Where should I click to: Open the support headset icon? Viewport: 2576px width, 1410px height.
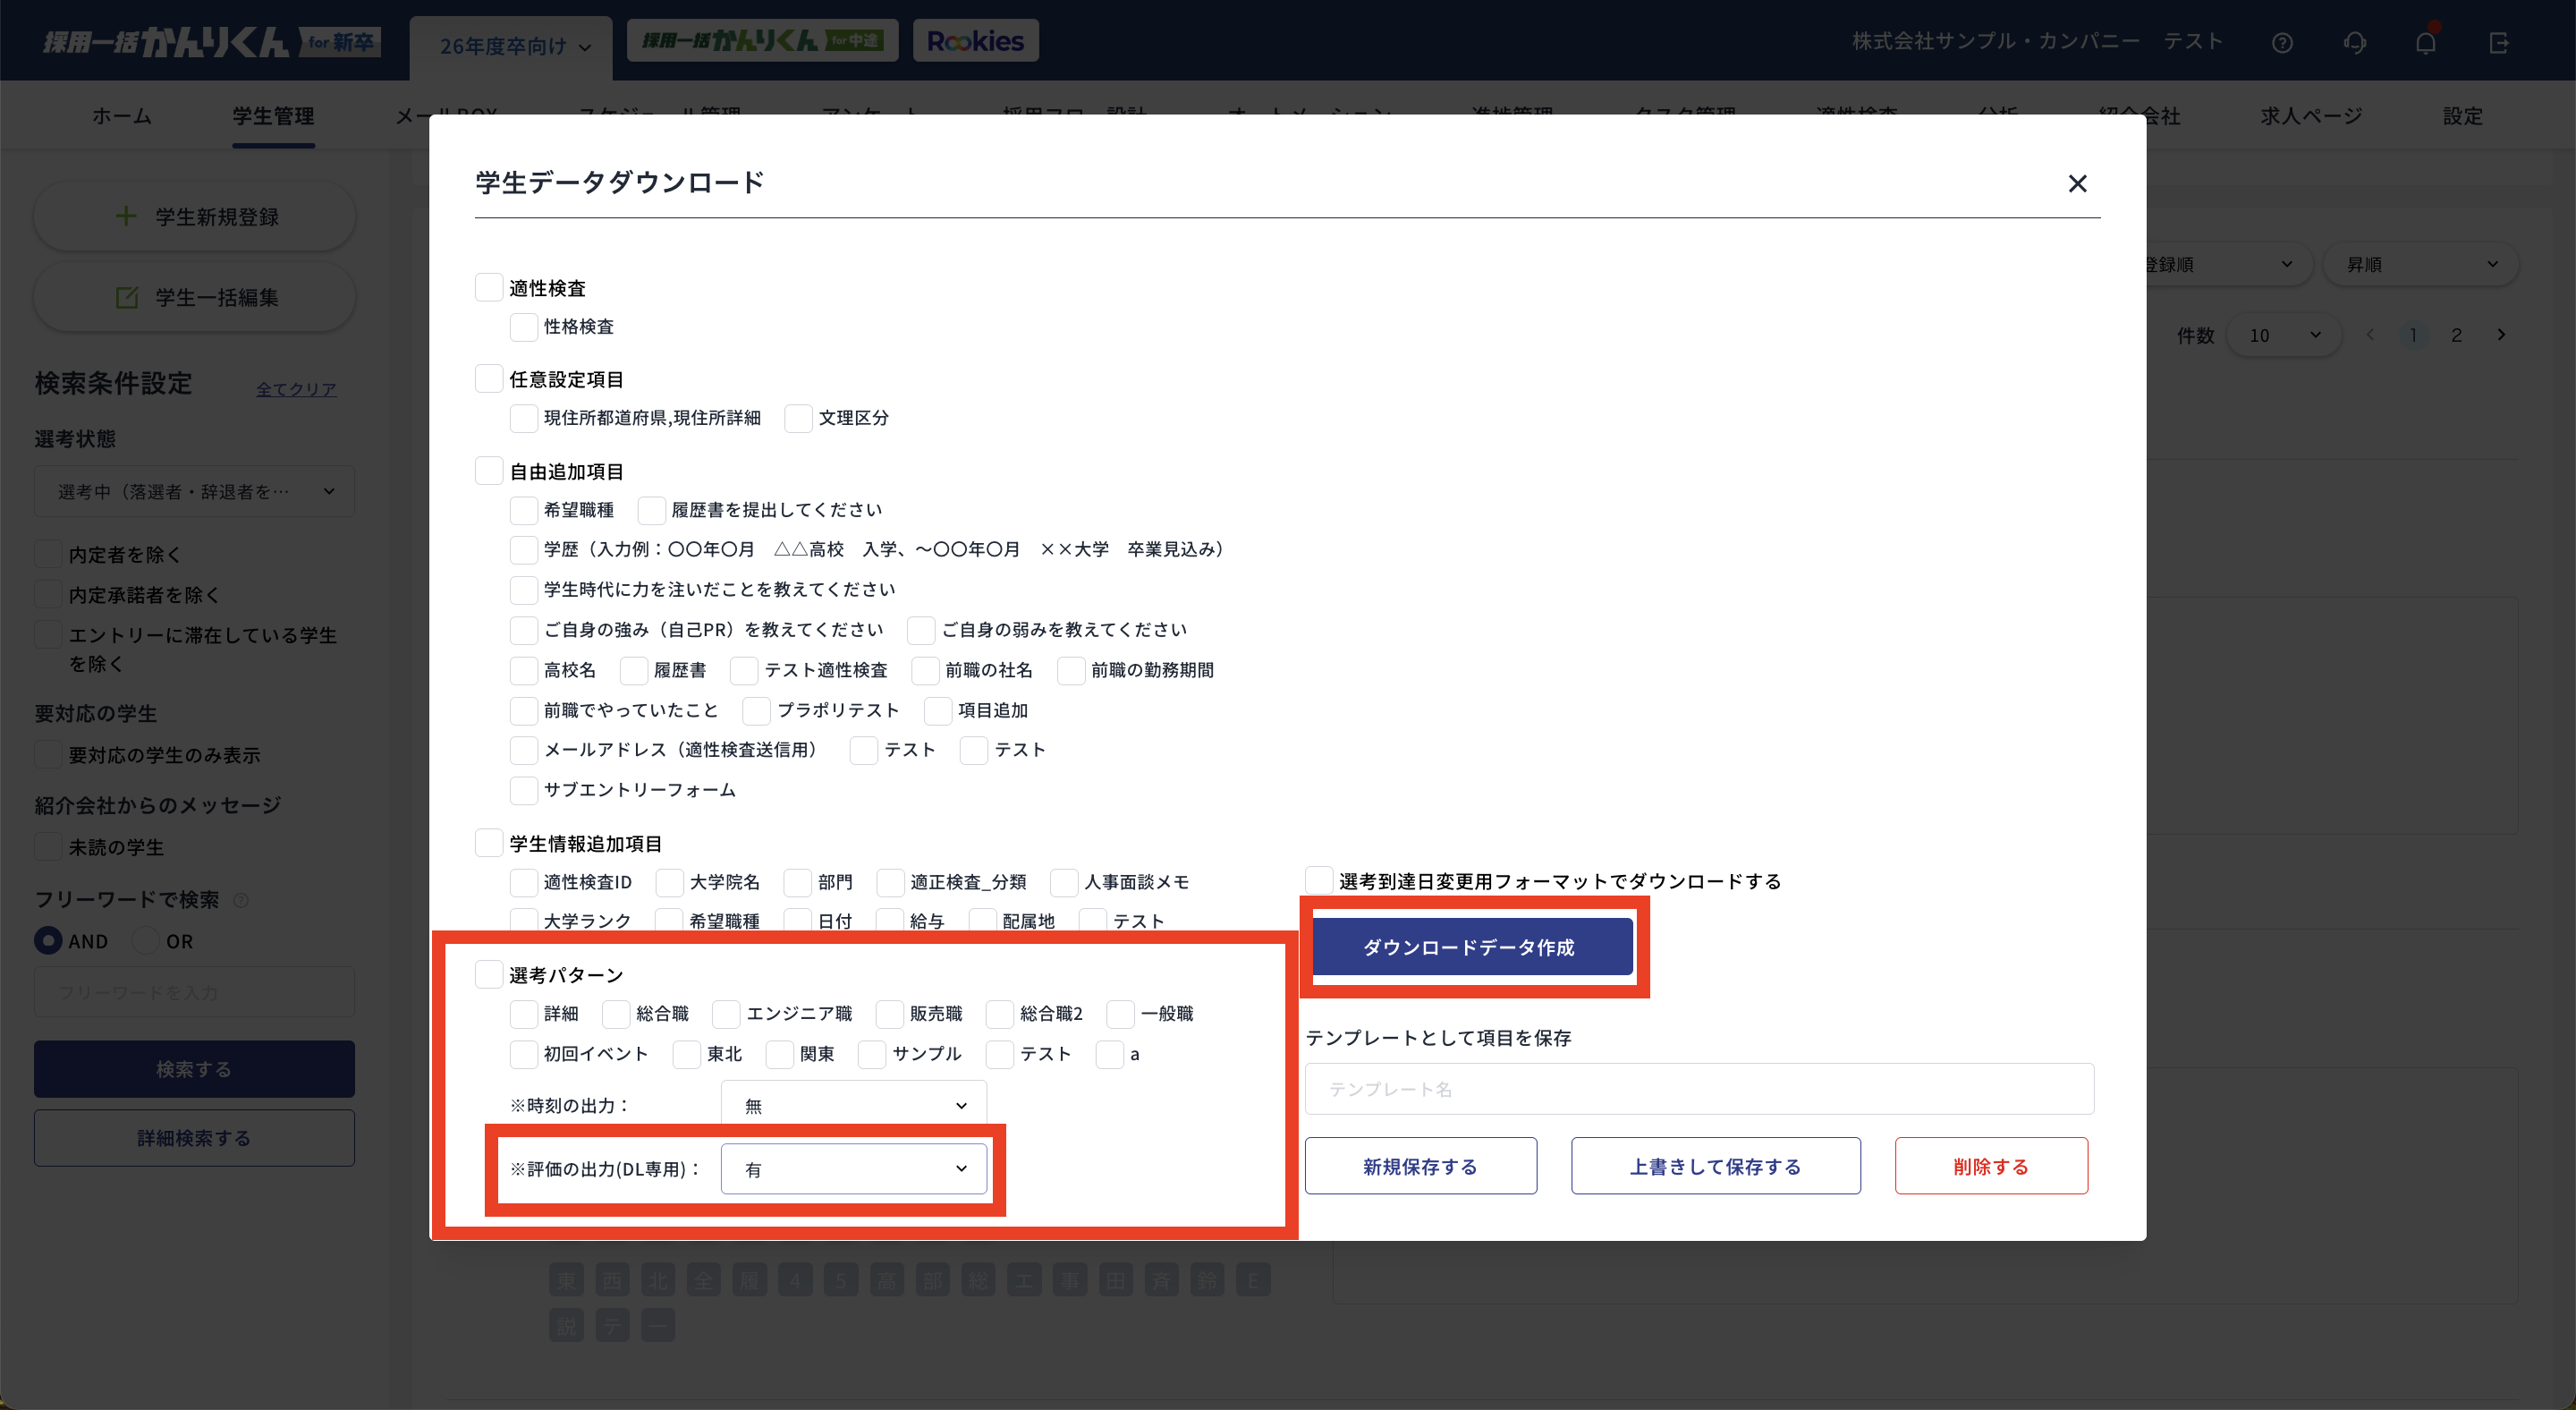coord(2355,43)
